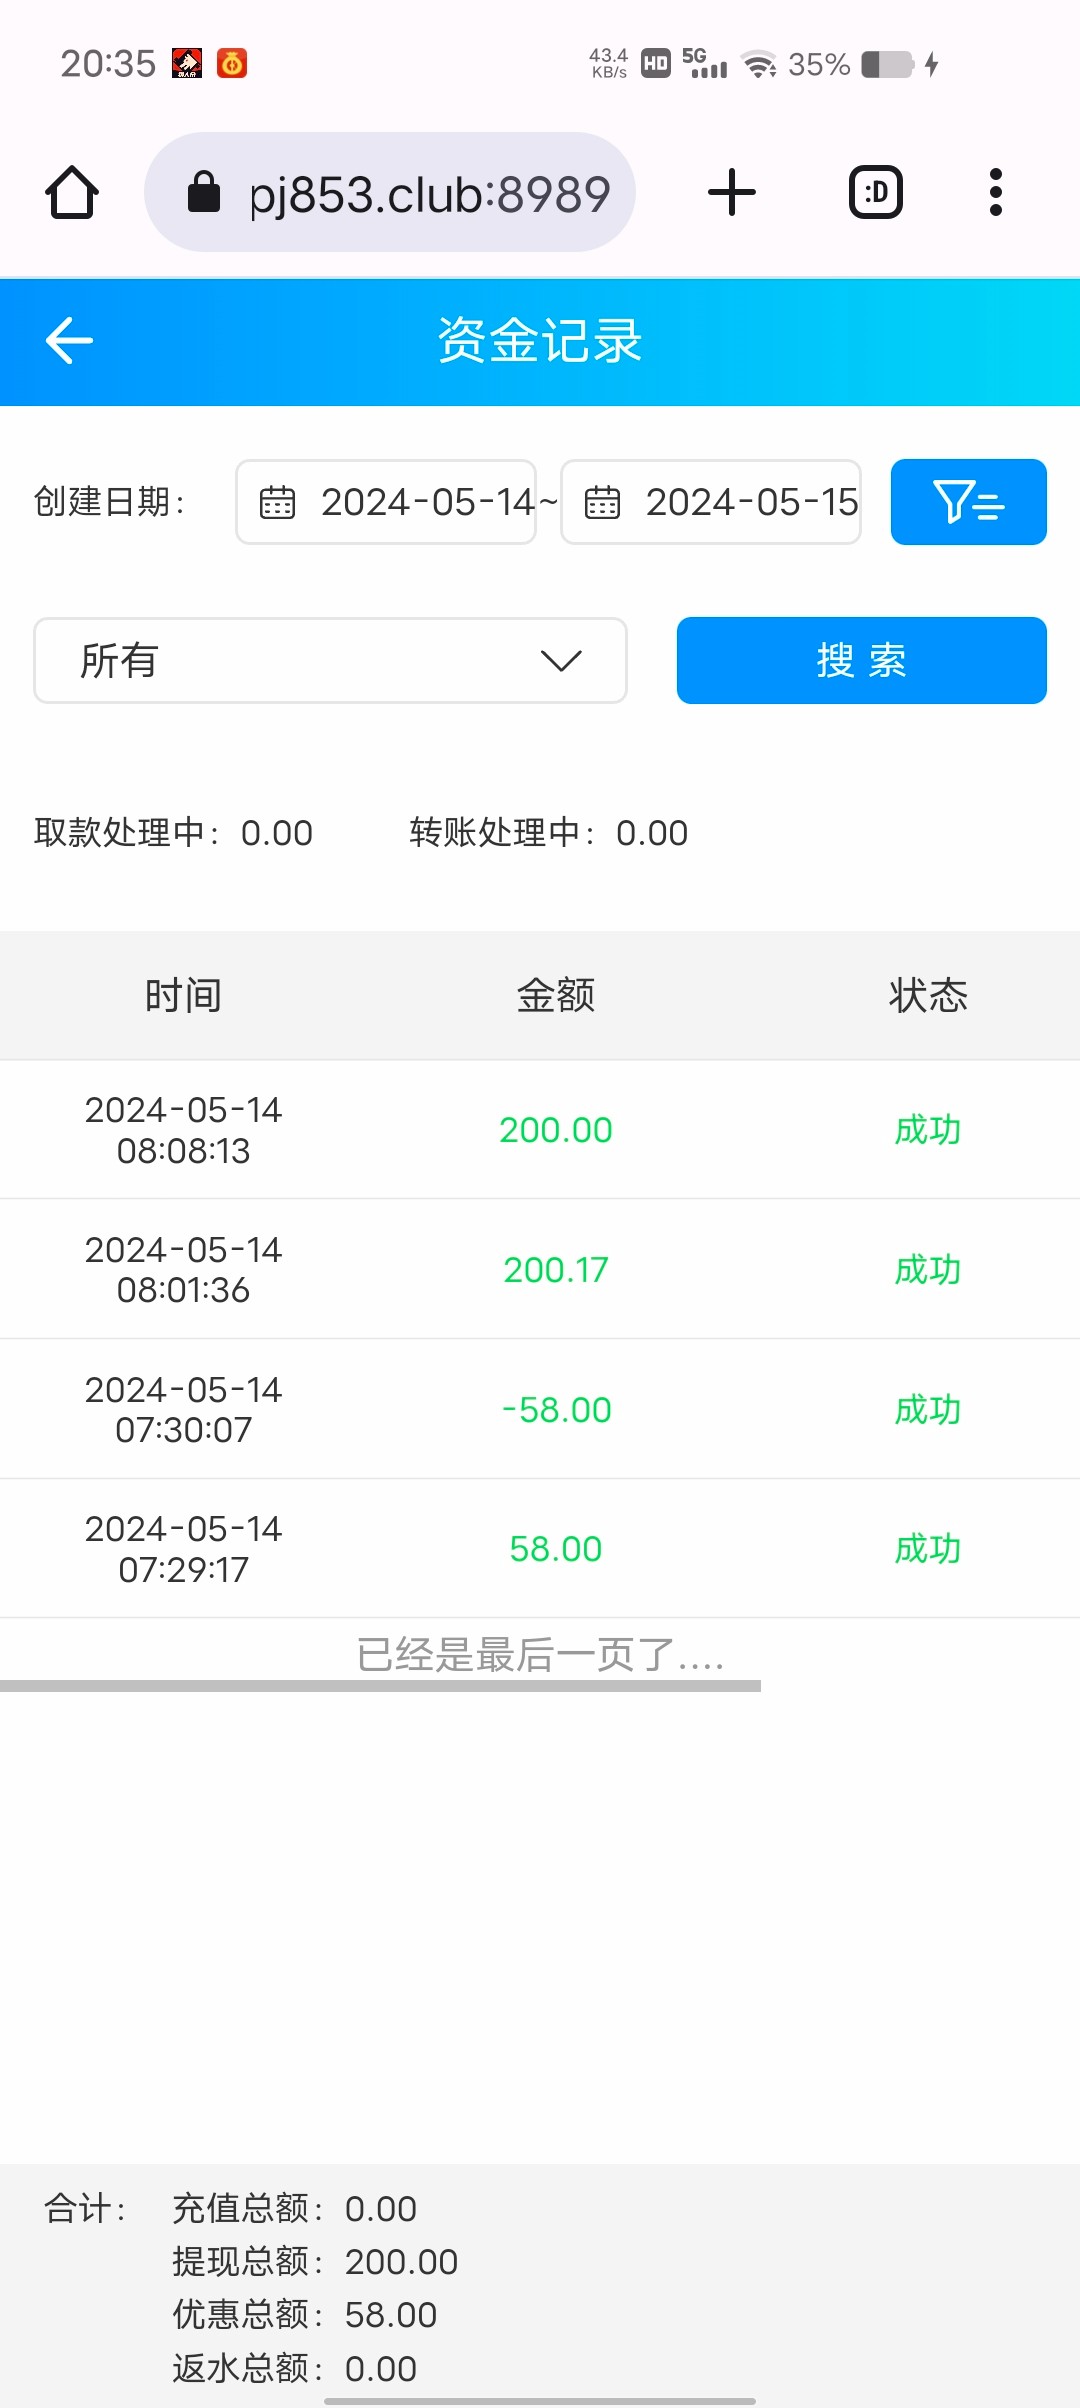Click the dropdown chevron arrow

point(561,660)
